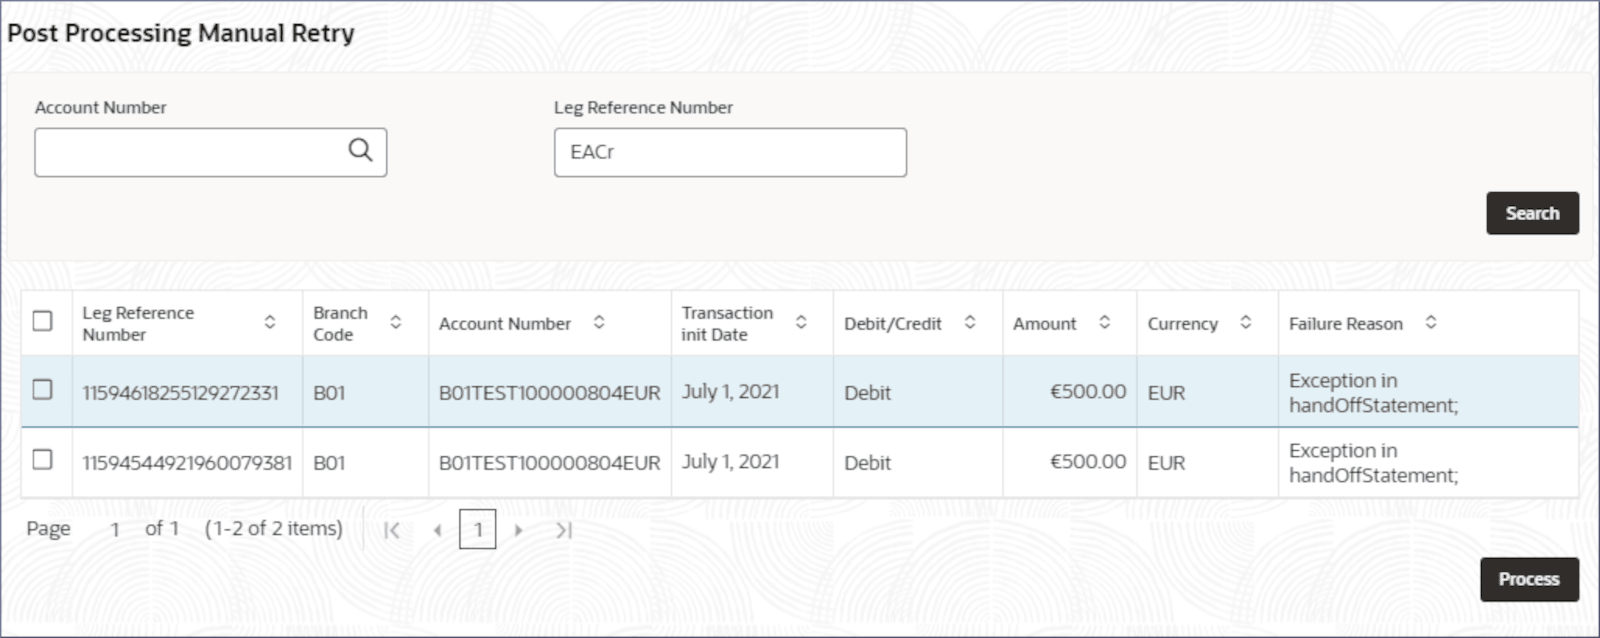The width and height of the screenshot is (1600, 638).
Task: Sort by Branch Code column
Action: click(x=396, y=322)
